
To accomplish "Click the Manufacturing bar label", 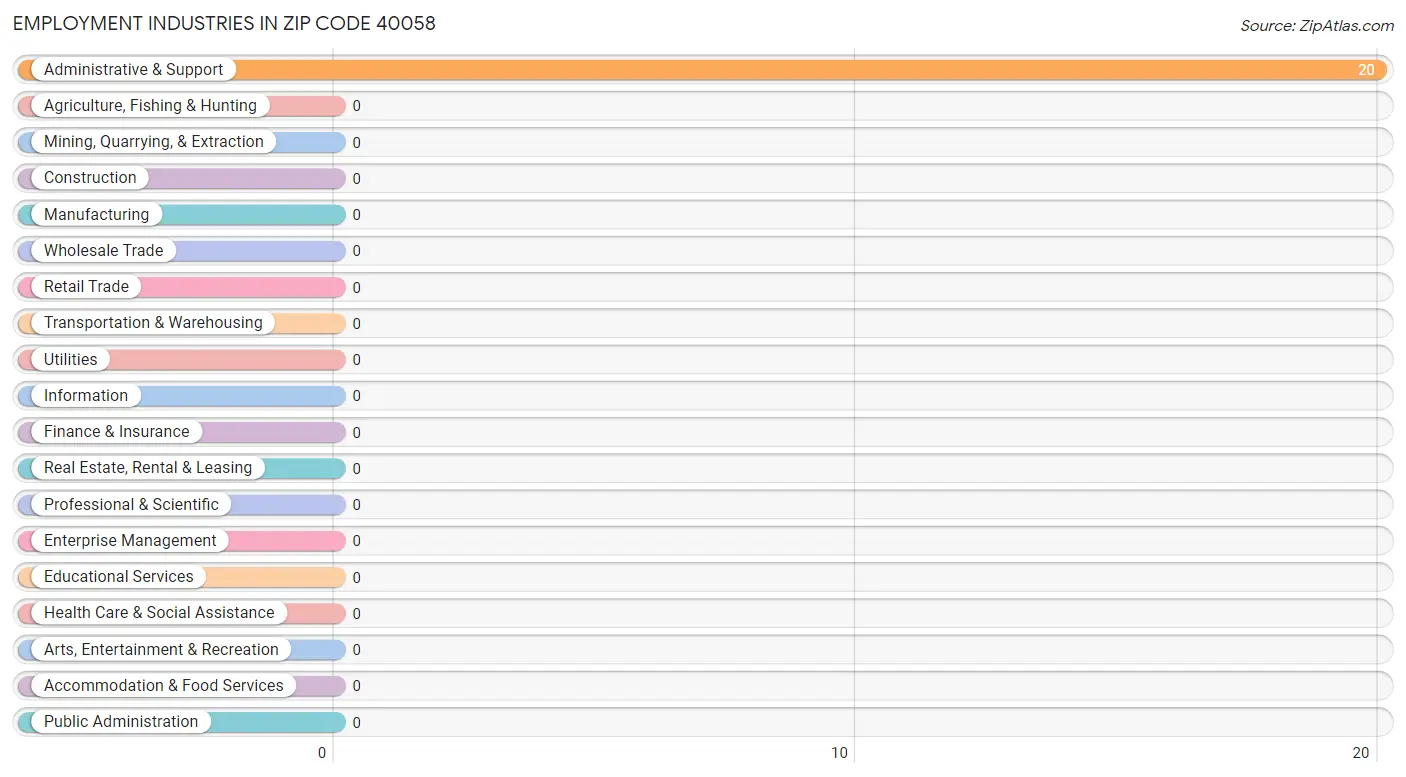I will (96, 215).
